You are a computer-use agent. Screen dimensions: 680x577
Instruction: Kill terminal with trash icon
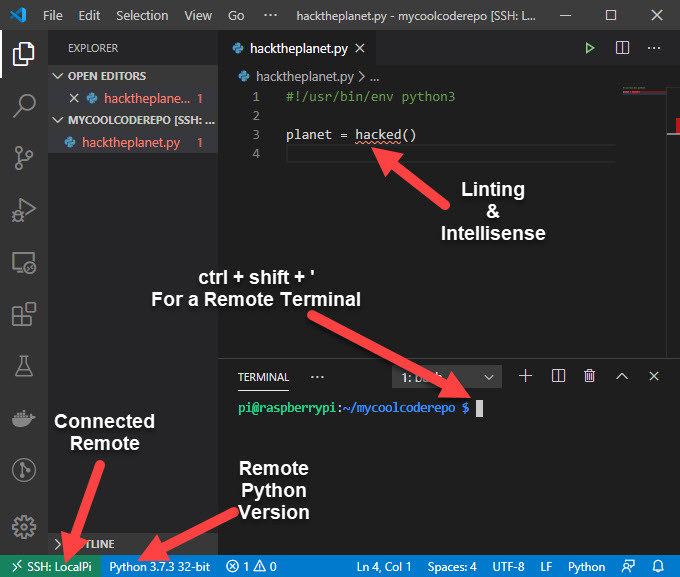[589, 376]
